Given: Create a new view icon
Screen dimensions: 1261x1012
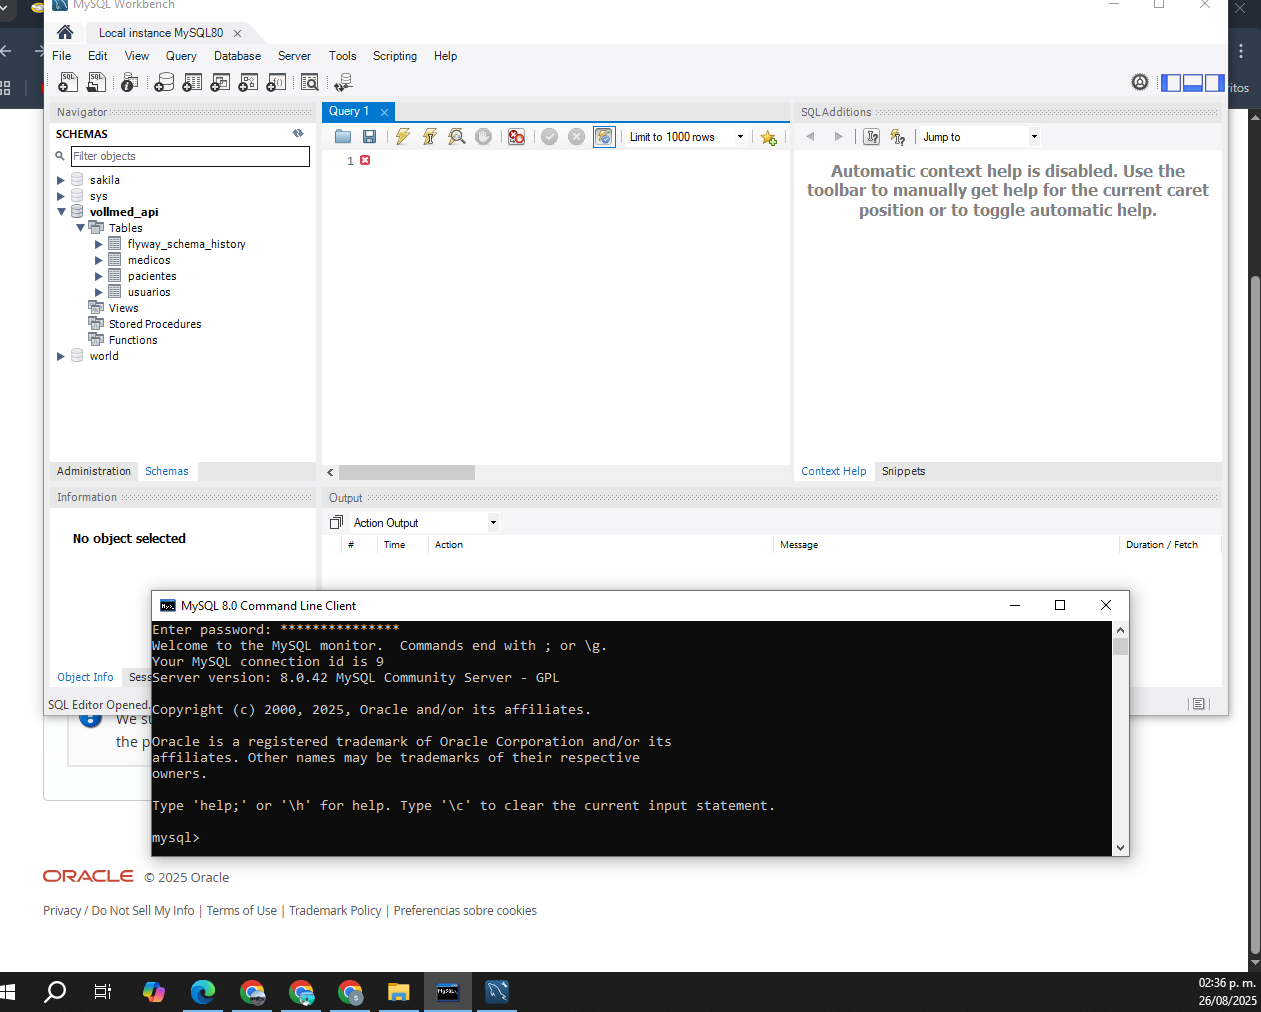Looking at the screenshot, I should click(220, 82).
